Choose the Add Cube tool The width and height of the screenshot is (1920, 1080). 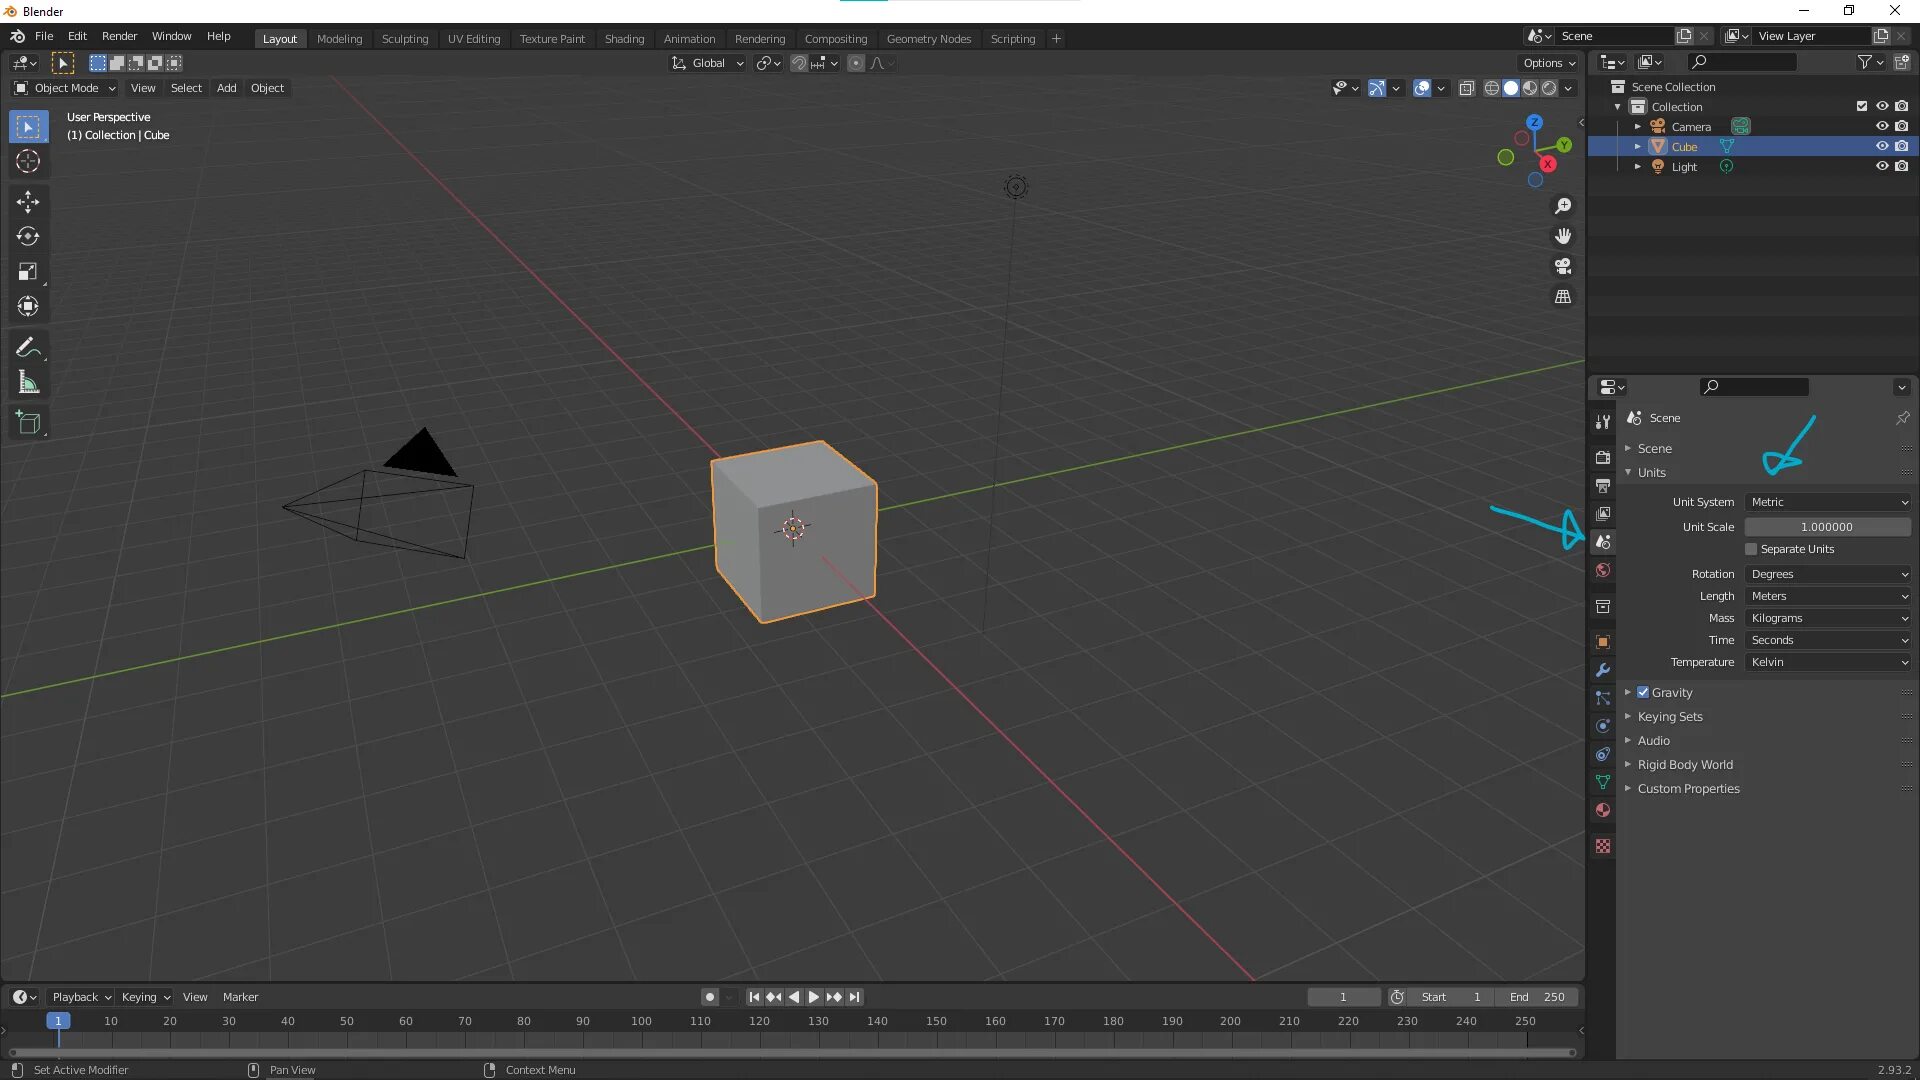[28, 423]
